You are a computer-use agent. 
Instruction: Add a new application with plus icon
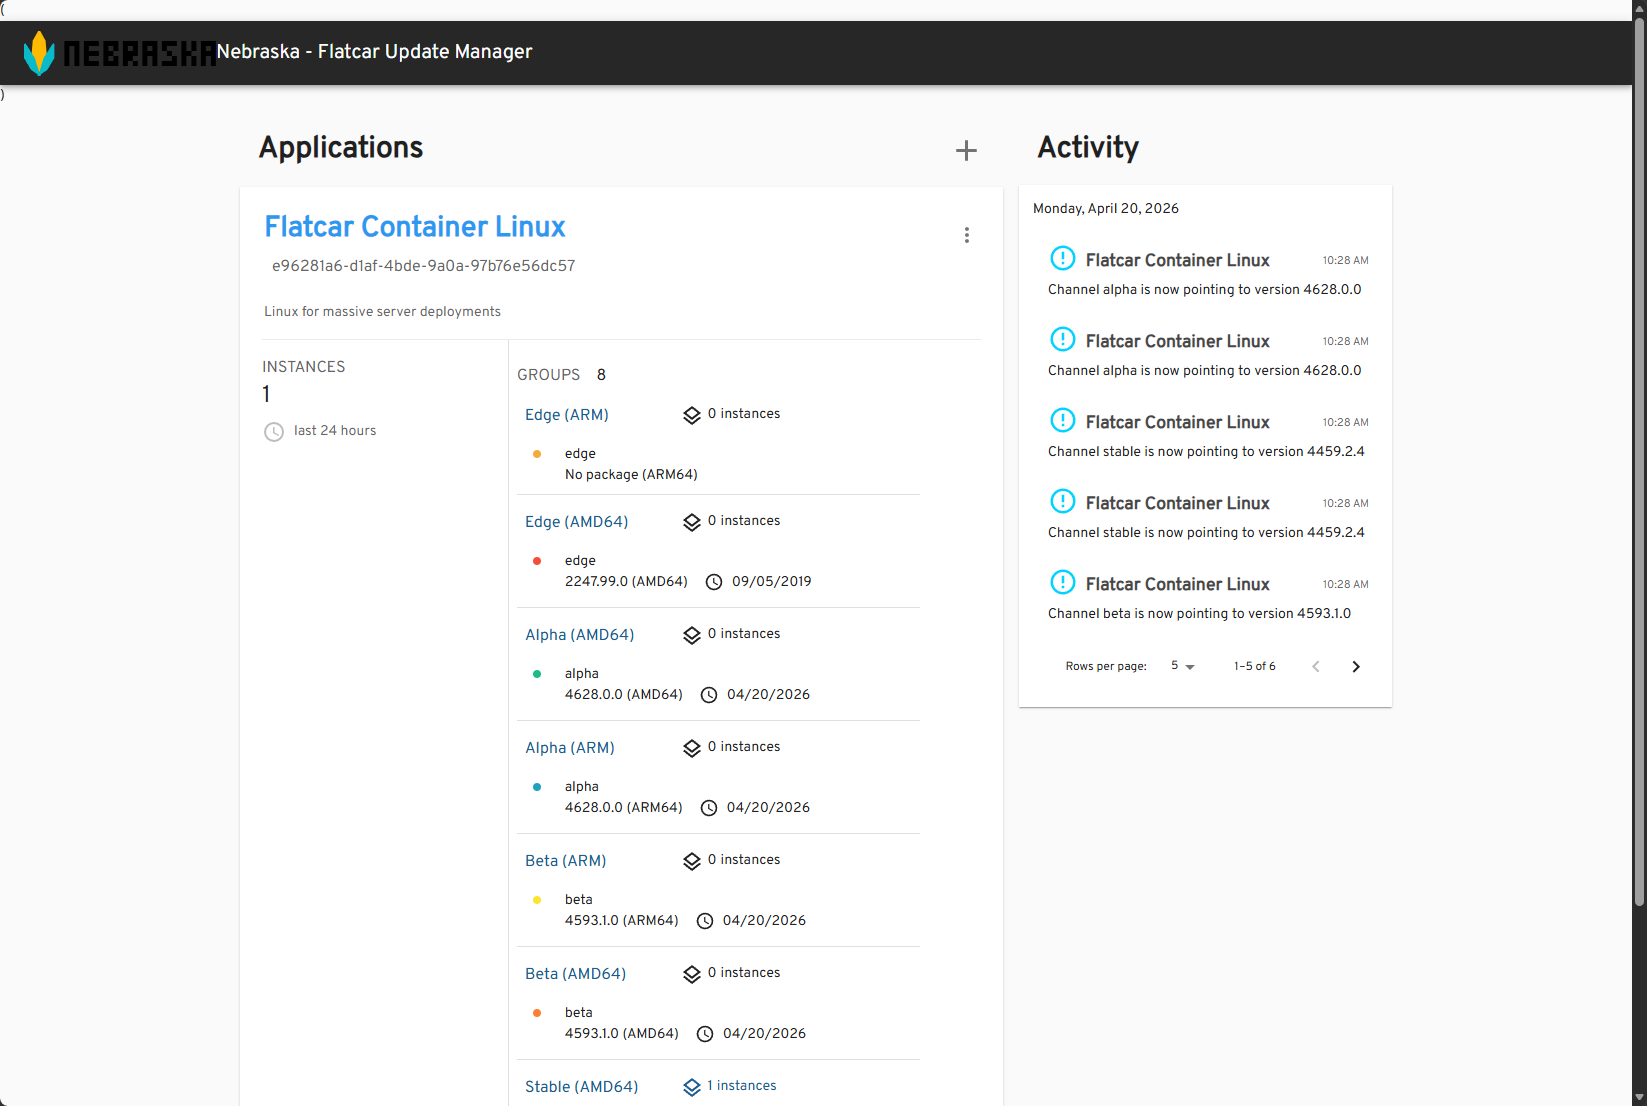[x=966, y=151]
